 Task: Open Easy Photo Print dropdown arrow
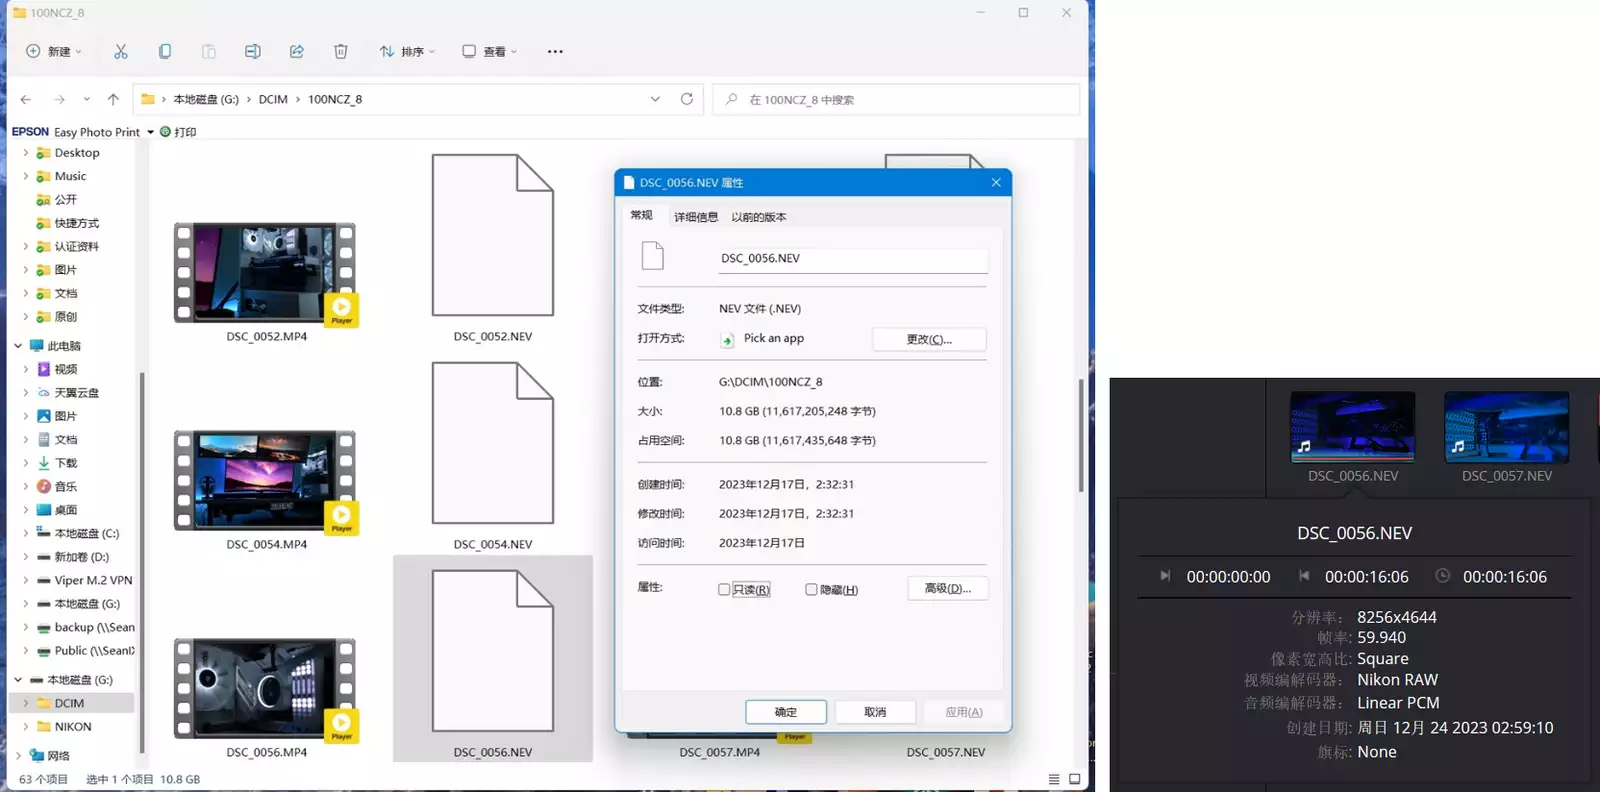pyautogui.click(x=151, y=132)
